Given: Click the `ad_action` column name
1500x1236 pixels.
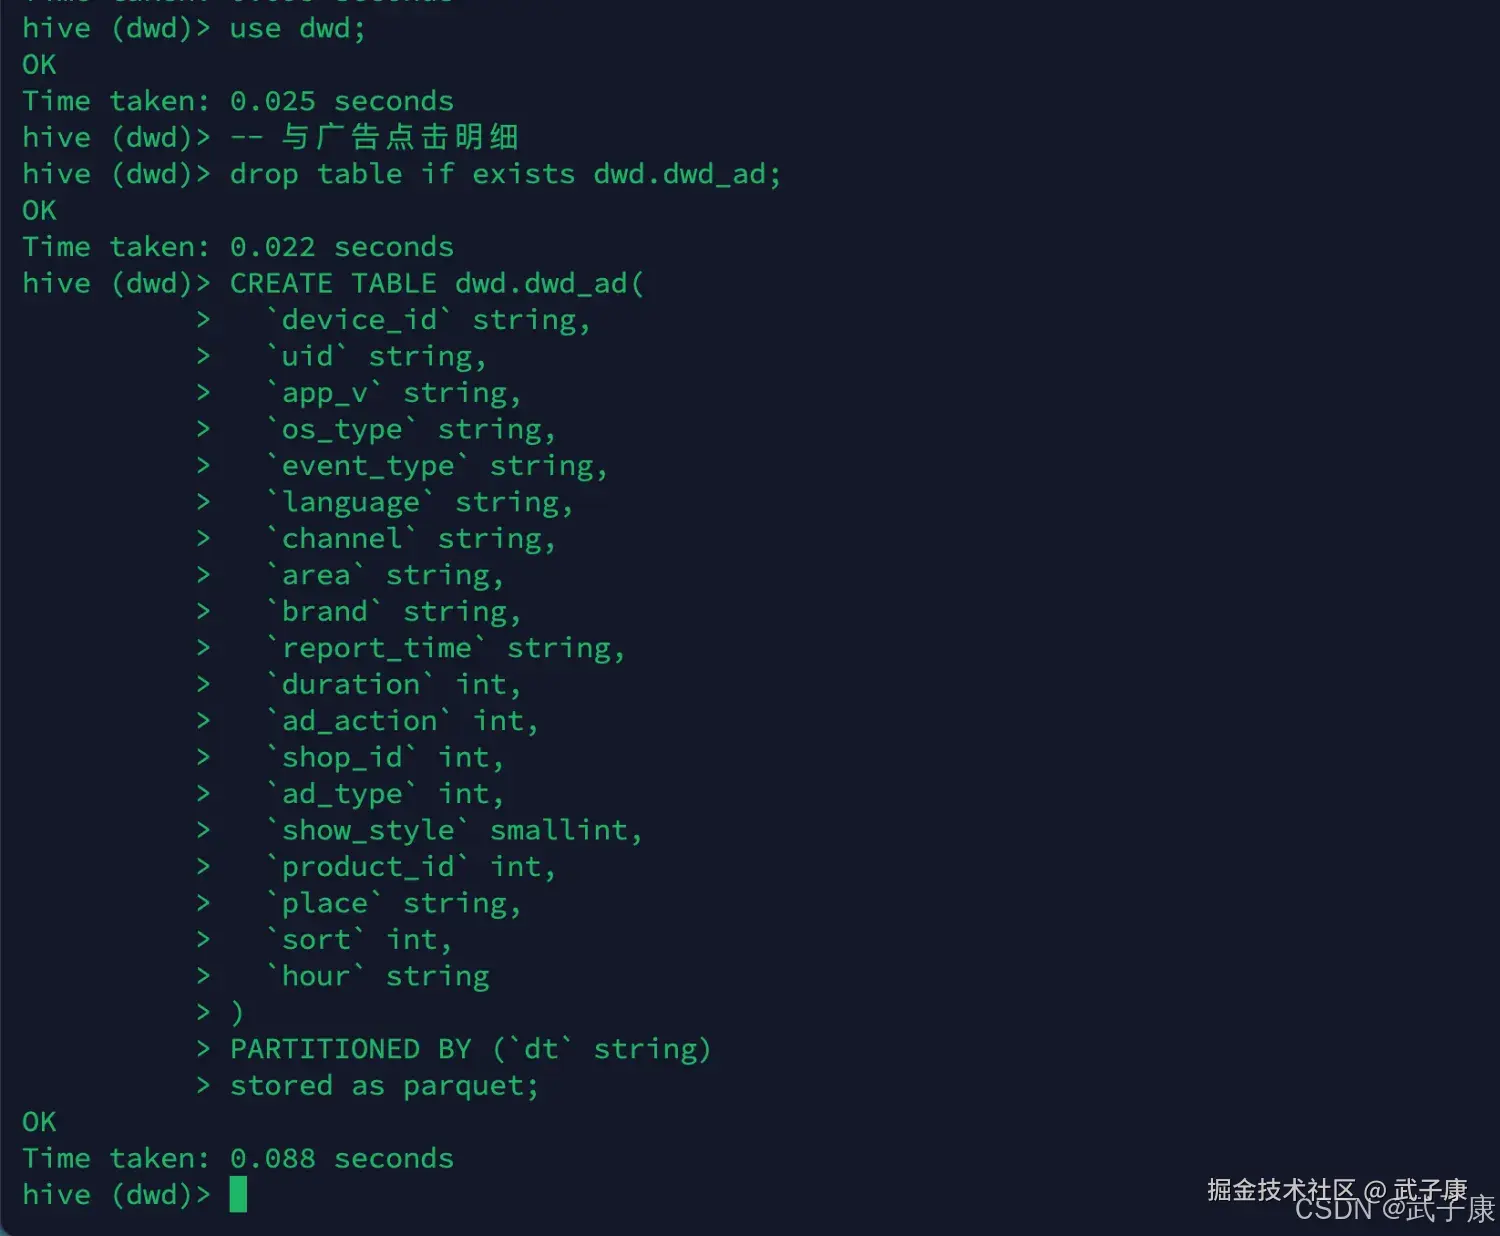Looking at the screenshot, I should pos(359,721).
